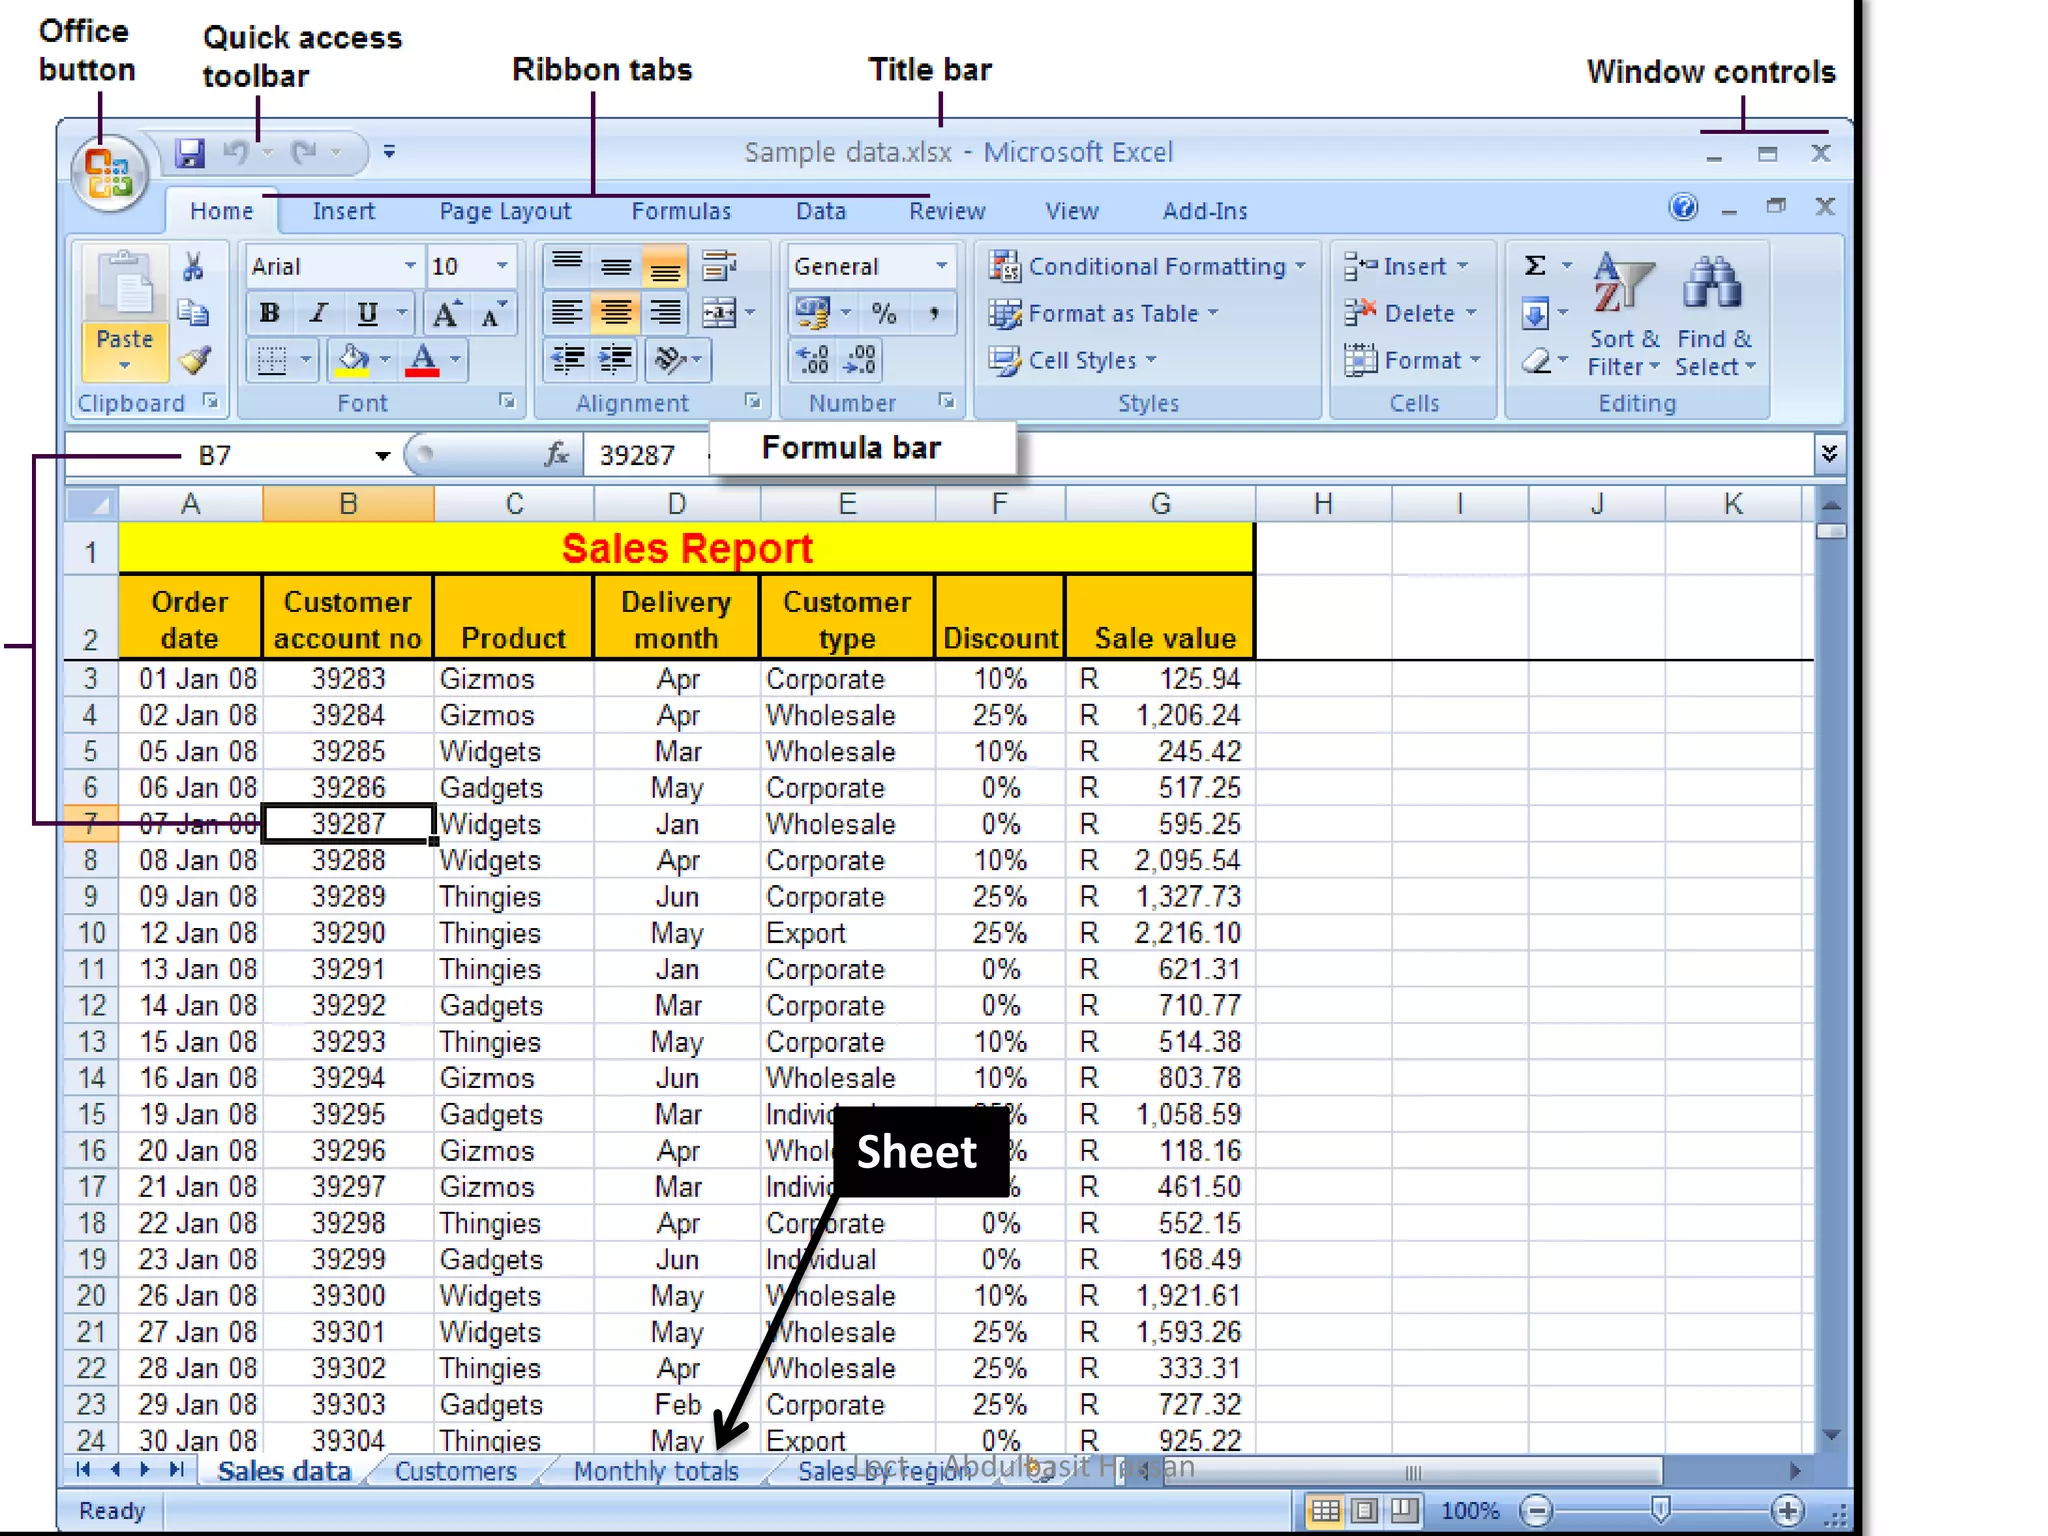Image resolution: width=2048 pixels, height=1536 pixels.
Task: Switch to the Page Layout ribbon tab
Action: (x=505, y=211)
